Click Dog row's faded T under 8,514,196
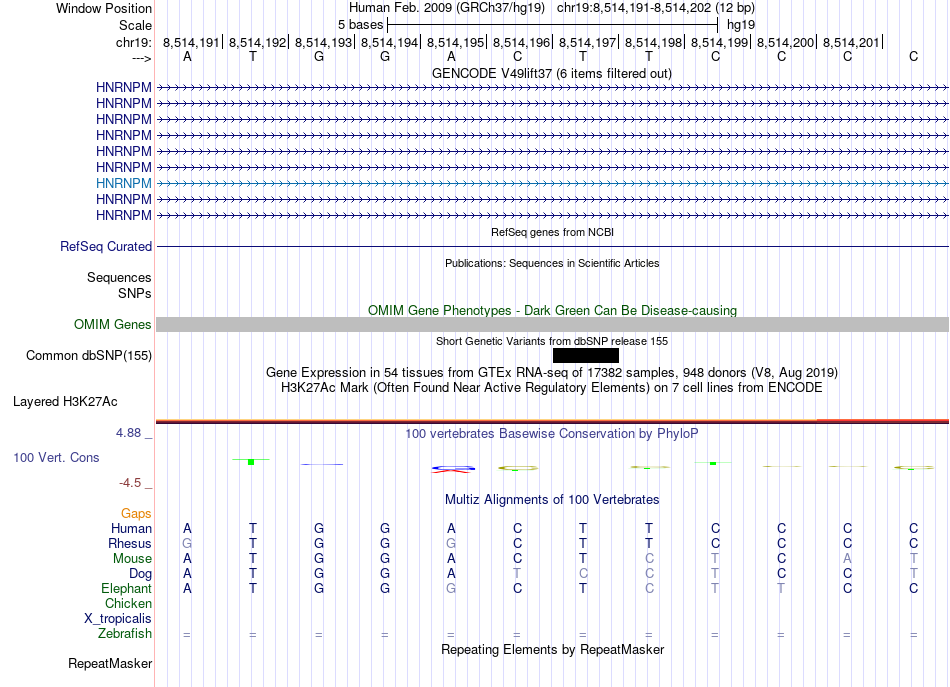Image resolution: width=950 pixels, height=687 pixels. click(517, 574)
